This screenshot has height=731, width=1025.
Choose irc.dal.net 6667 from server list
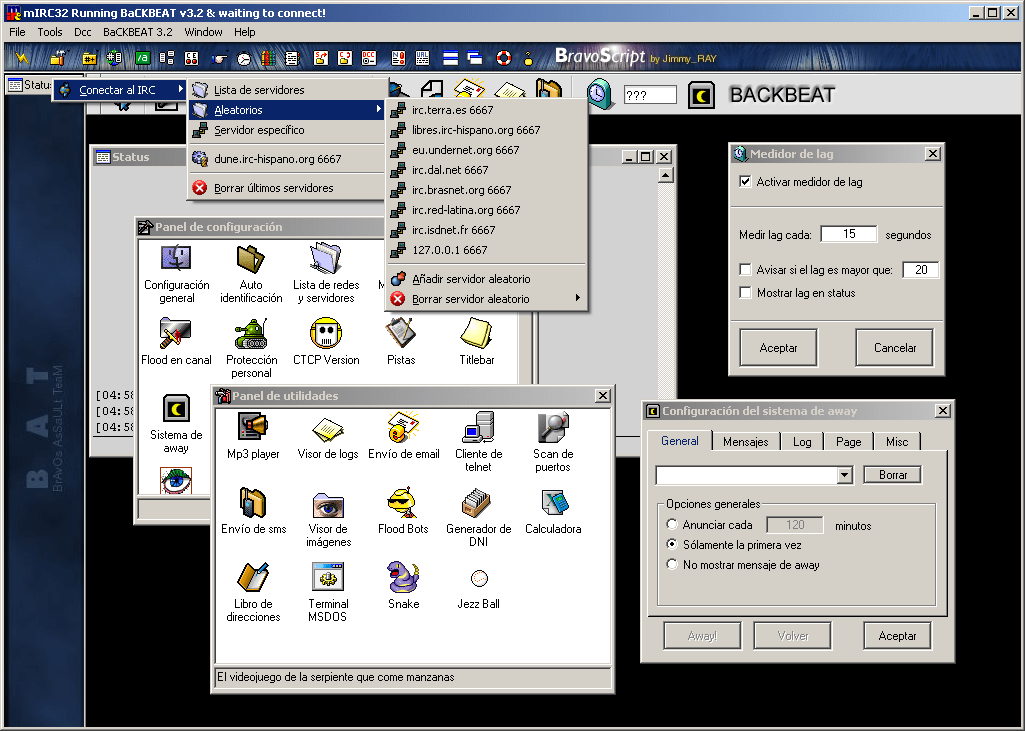(450, 170)
